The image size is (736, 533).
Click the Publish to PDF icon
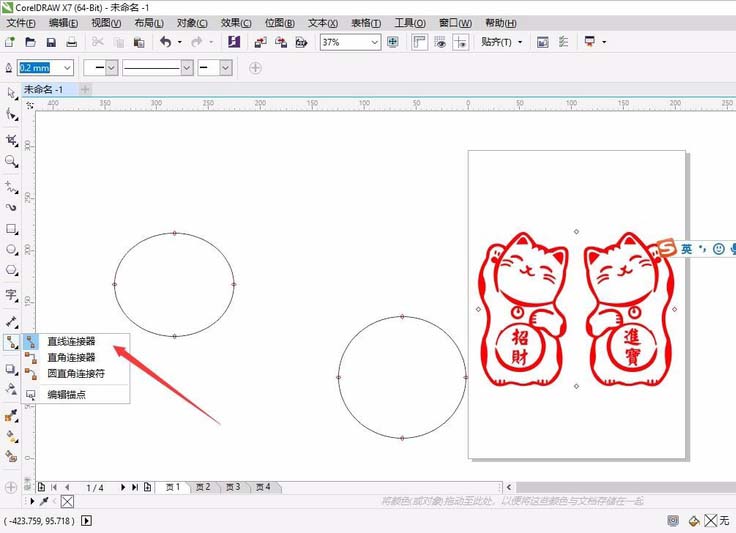coord(301,42)
